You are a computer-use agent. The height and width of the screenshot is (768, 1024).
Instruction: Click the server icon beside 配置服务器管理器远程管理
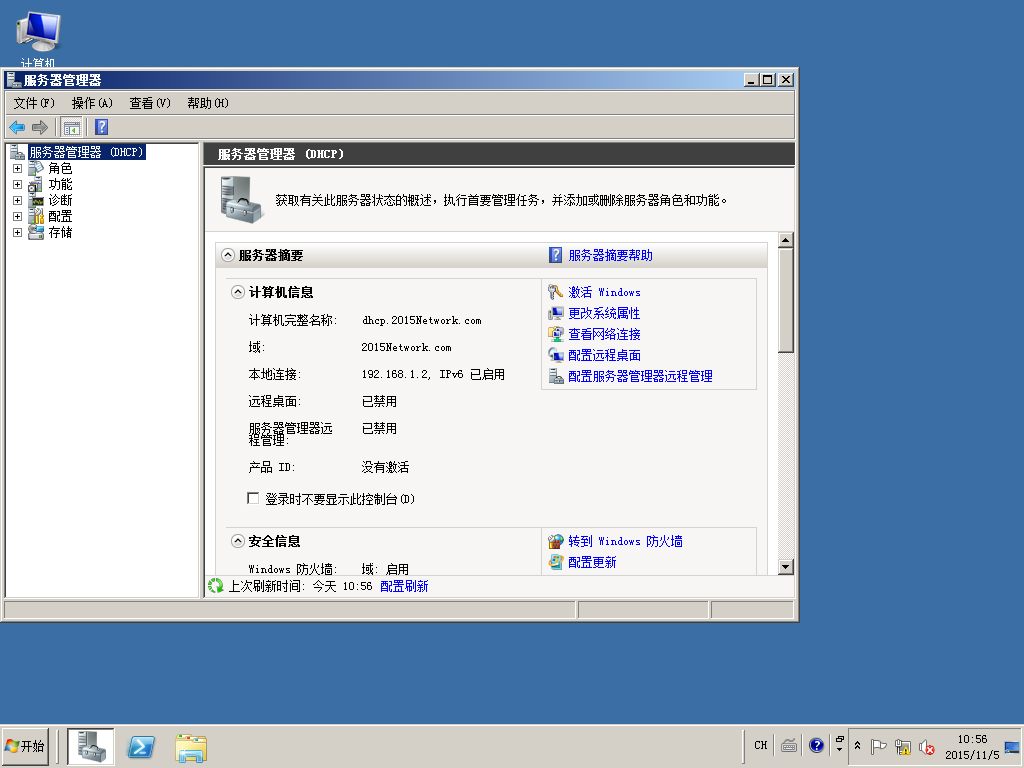click(x=556, y=376)
